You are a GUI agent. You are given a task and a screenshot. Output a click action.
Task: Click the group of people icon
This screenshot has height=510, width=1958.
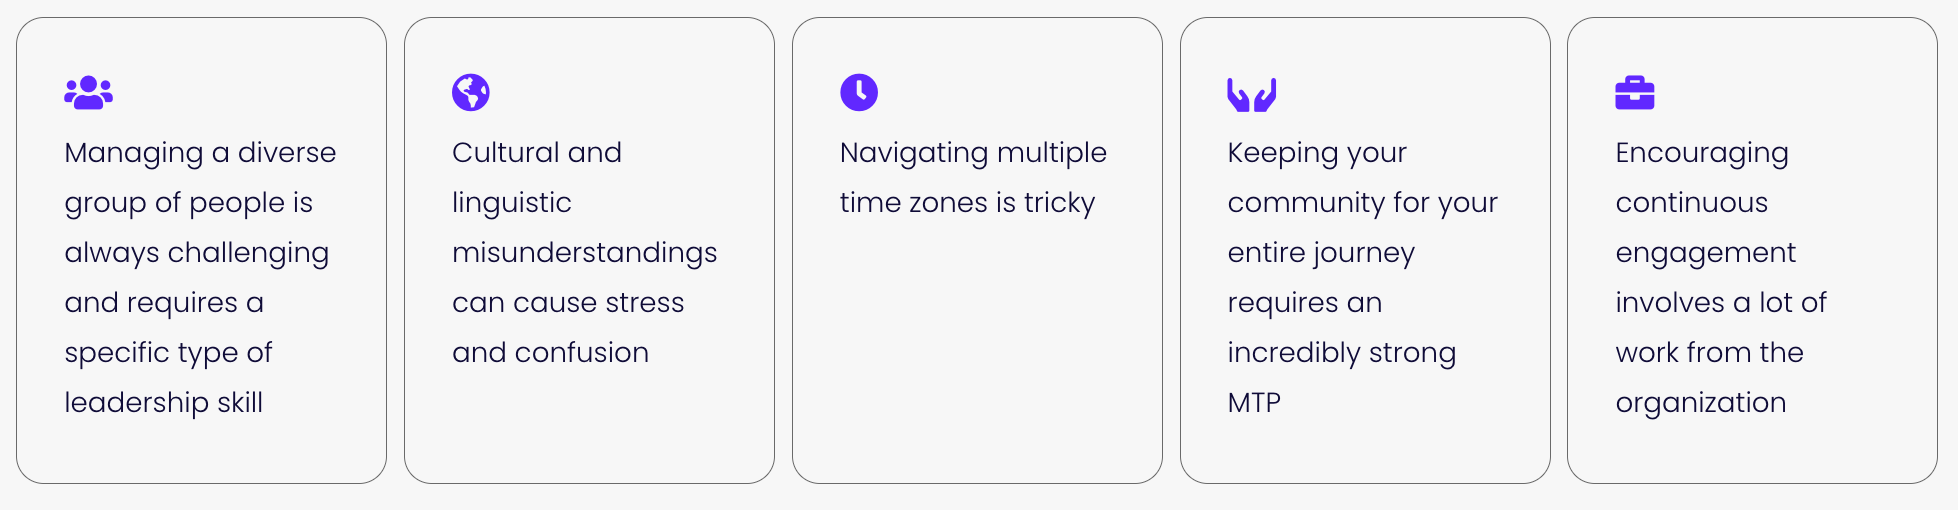coord(88,93)
